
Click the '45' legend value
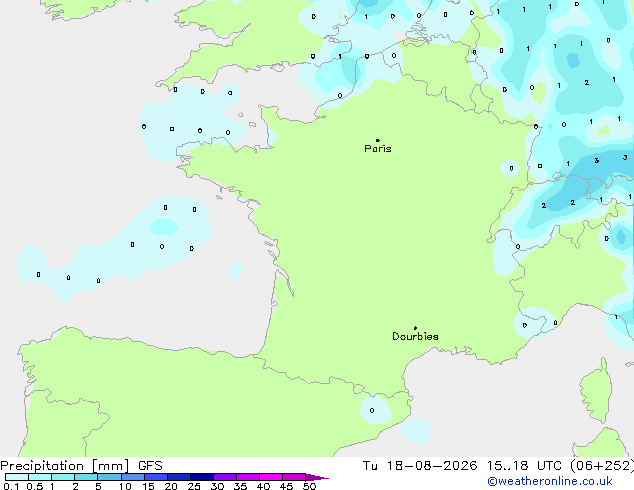286,486
